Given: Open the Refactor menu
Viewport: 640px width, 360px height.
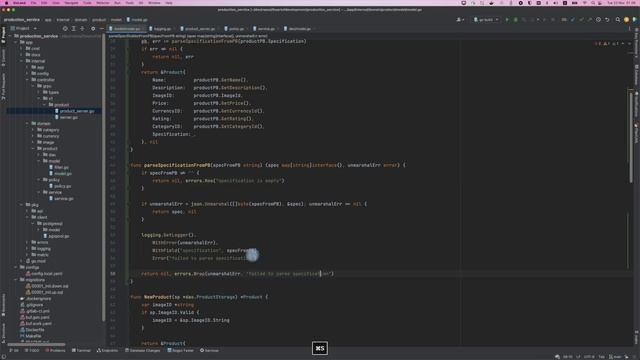Looking at the screenshot, I should point(103,3).
